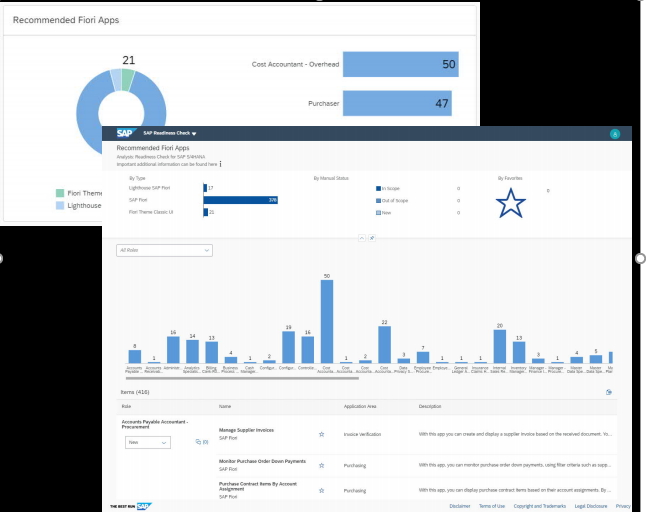Click the Name column header
Image resolution: width=648 pixels, height=512 pixels.
click(225, 407)
